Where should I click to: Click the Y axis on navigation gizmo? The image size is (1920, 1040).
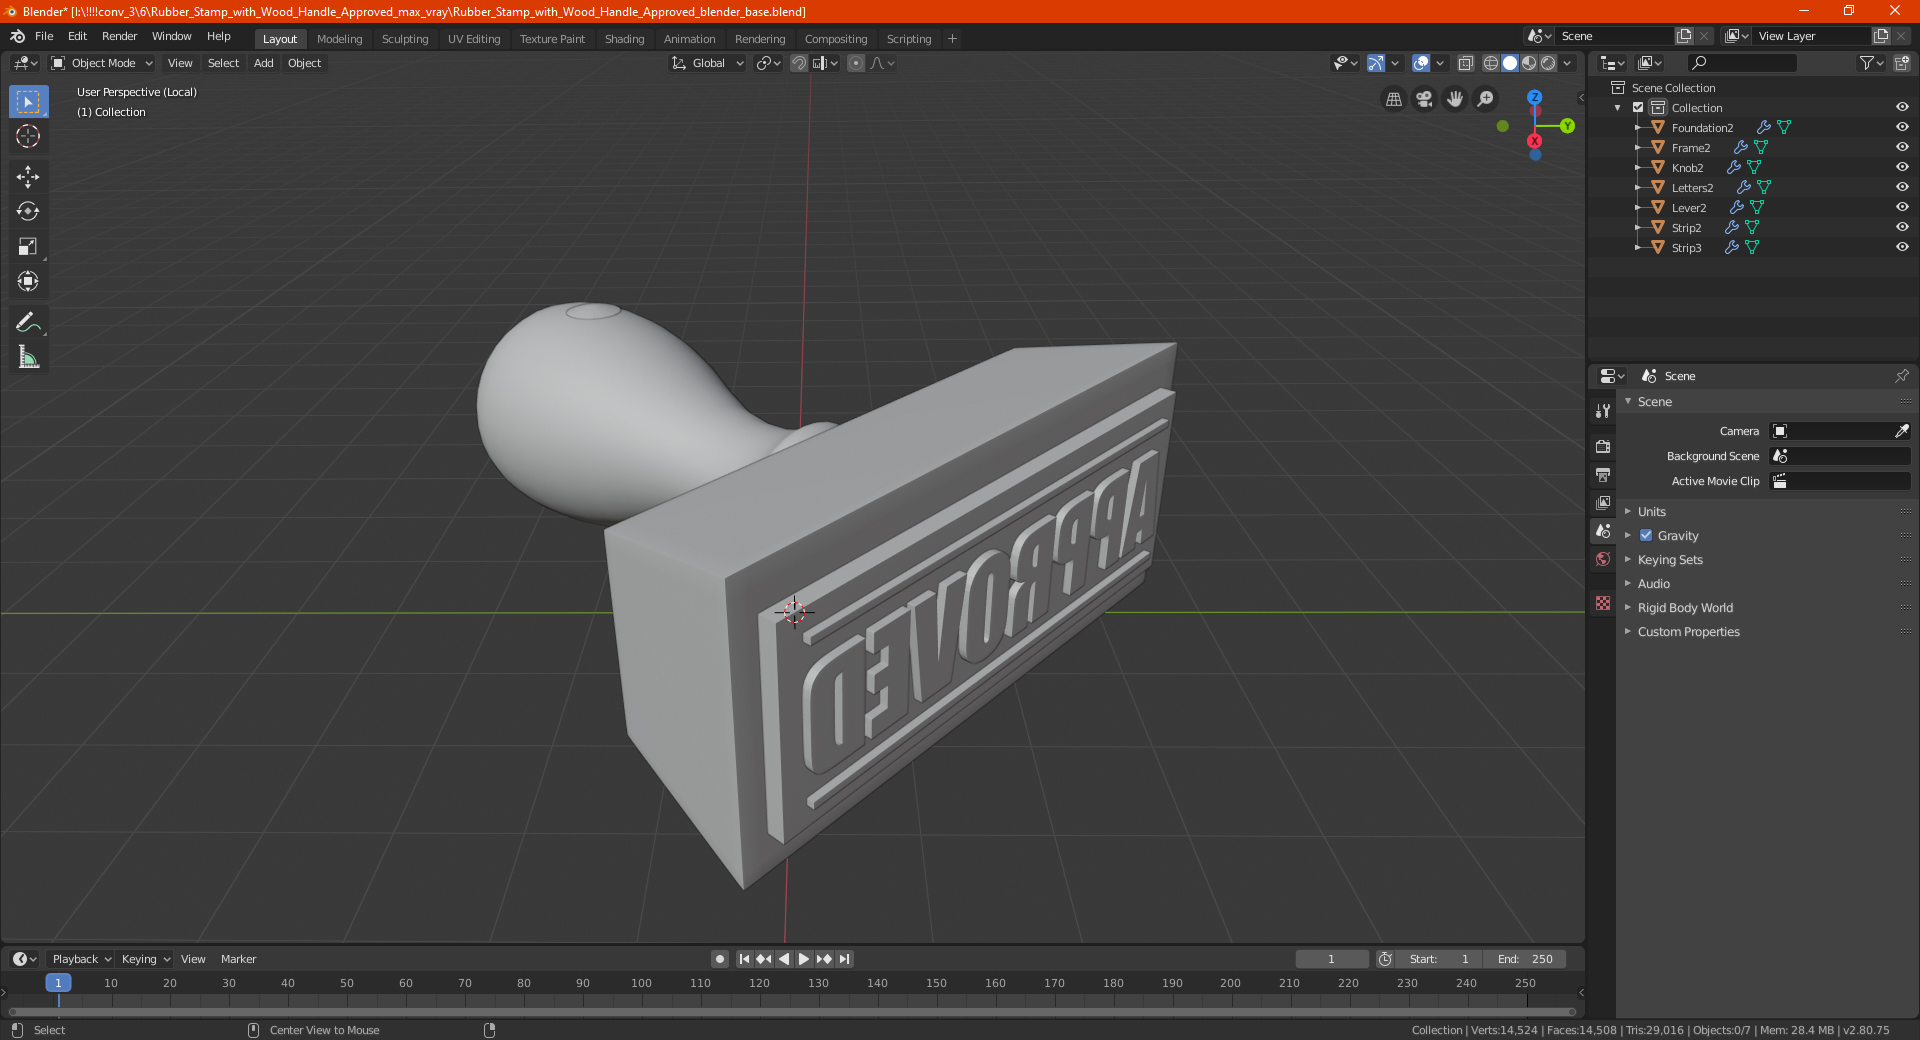1567,126
